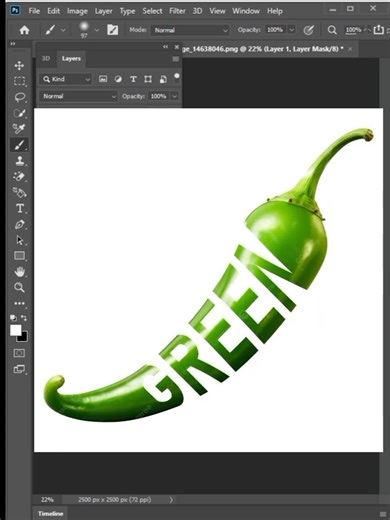Open the Type menu
The image size is (390, 520).
tap(127, 11)
